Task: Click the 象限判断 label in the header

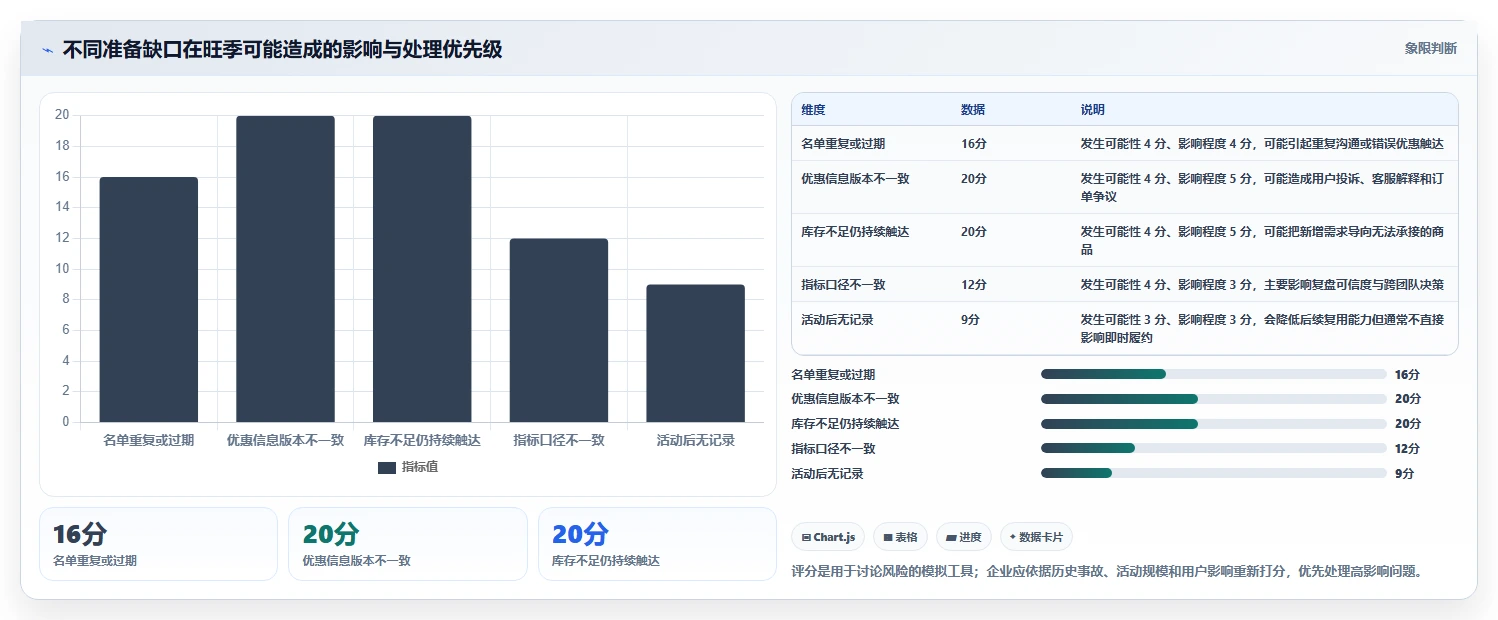Action: (1430, 48)
